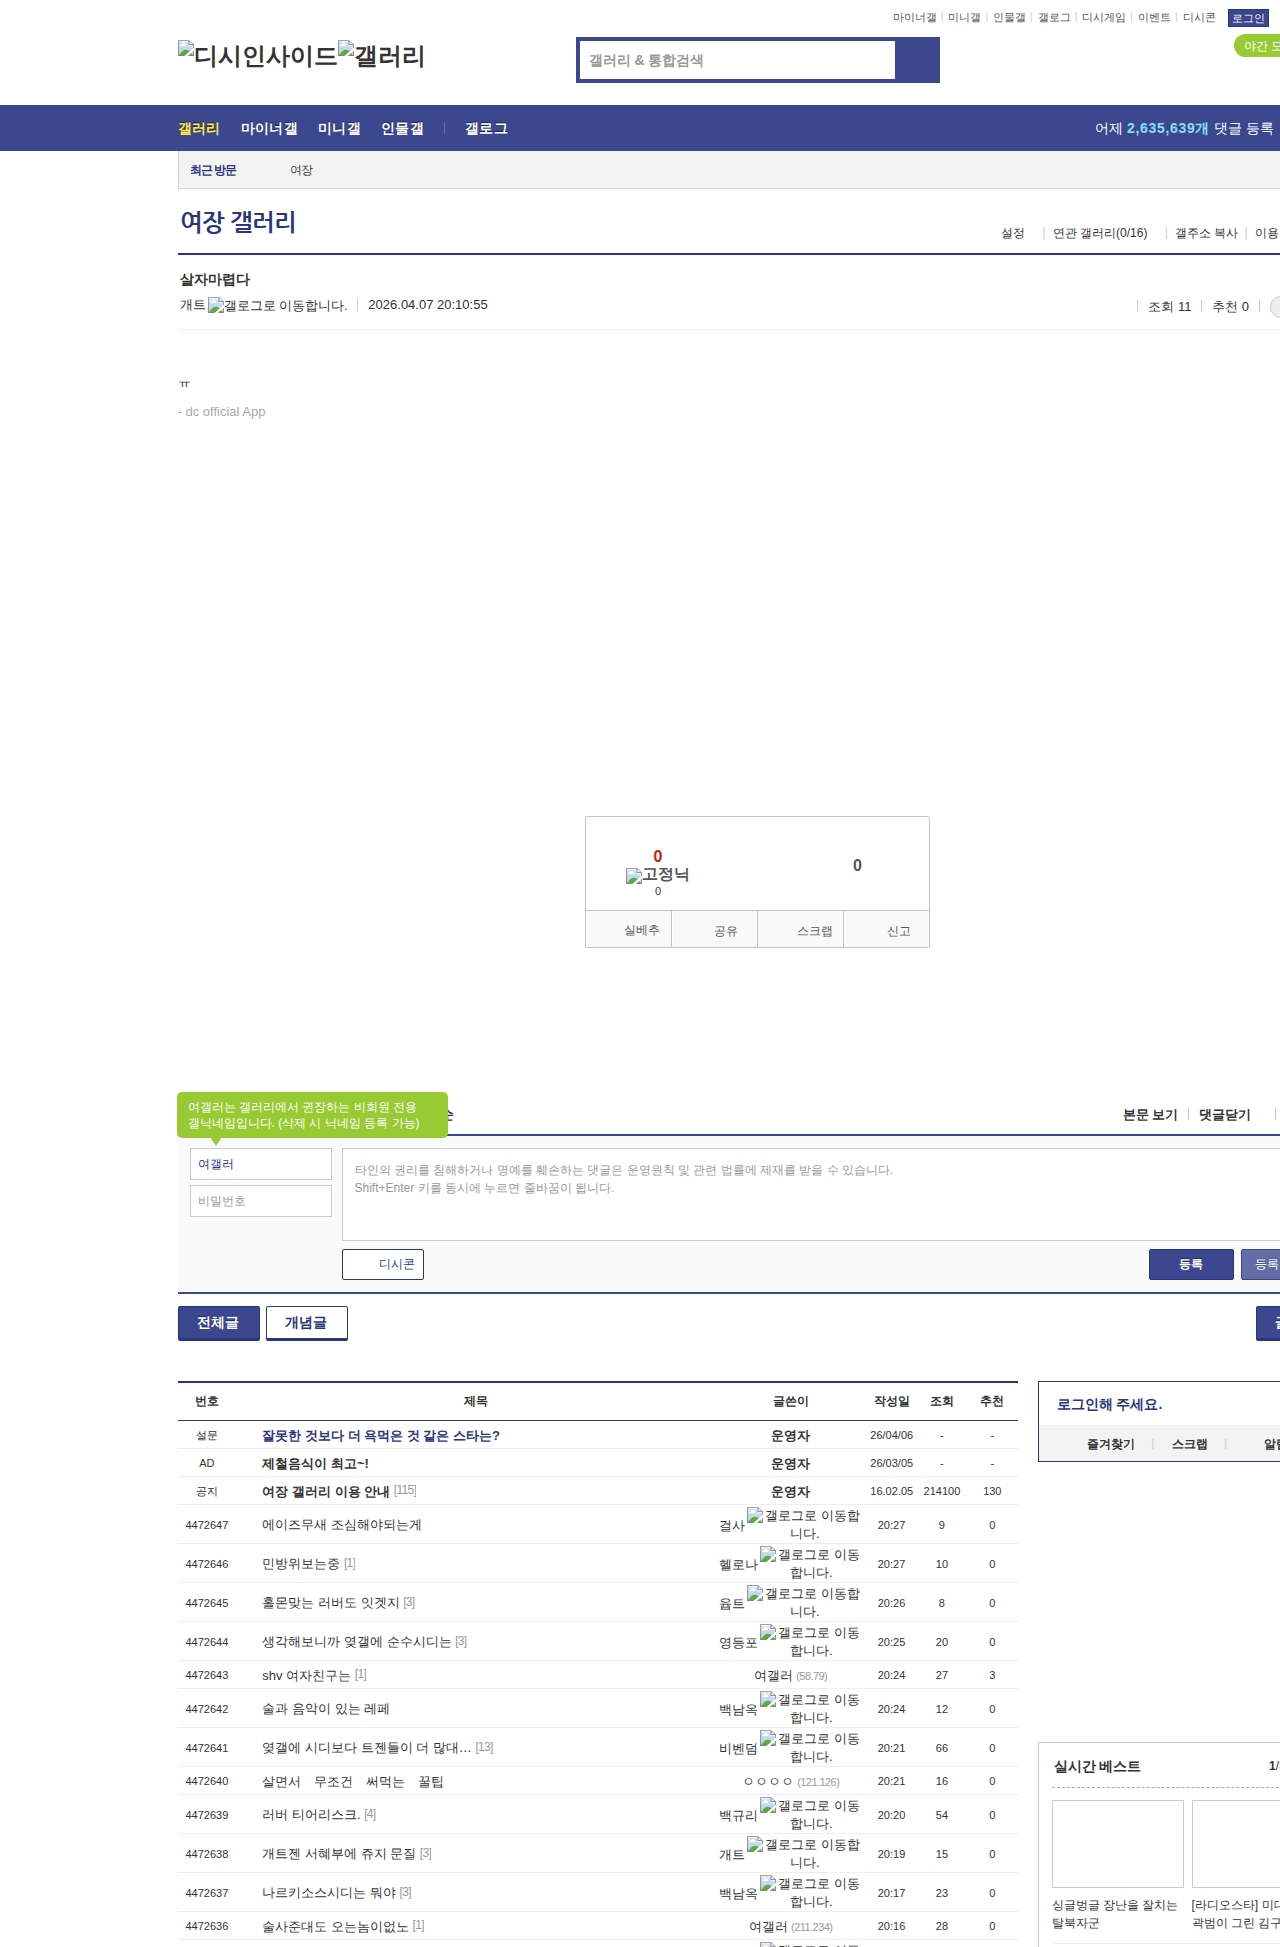The width and height of the screenshot is (1280, 1947).
Task: Open the 디시콘 picker in the comment form
Action: 383,1264
